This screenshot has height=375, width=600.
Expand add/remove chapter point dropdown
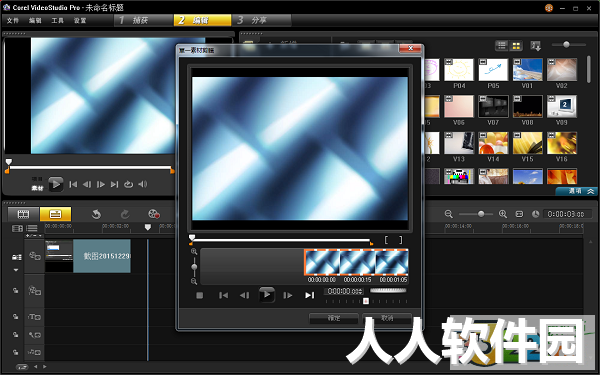tap(34, 236)
